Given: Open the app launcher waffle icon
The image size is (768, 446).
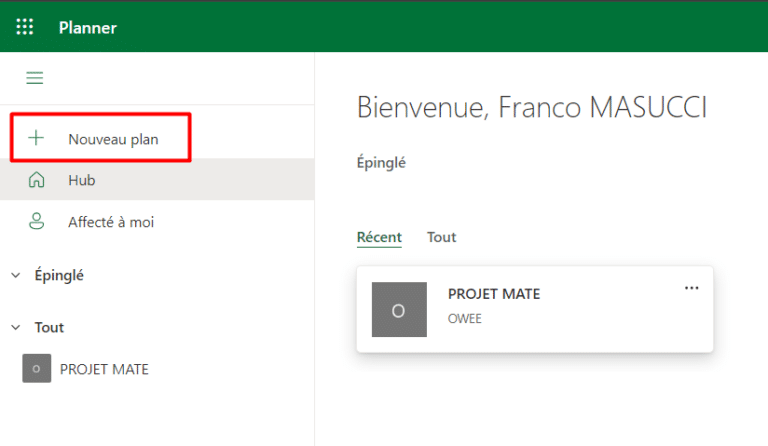Looking at the screenshot, I should (25, 27).
